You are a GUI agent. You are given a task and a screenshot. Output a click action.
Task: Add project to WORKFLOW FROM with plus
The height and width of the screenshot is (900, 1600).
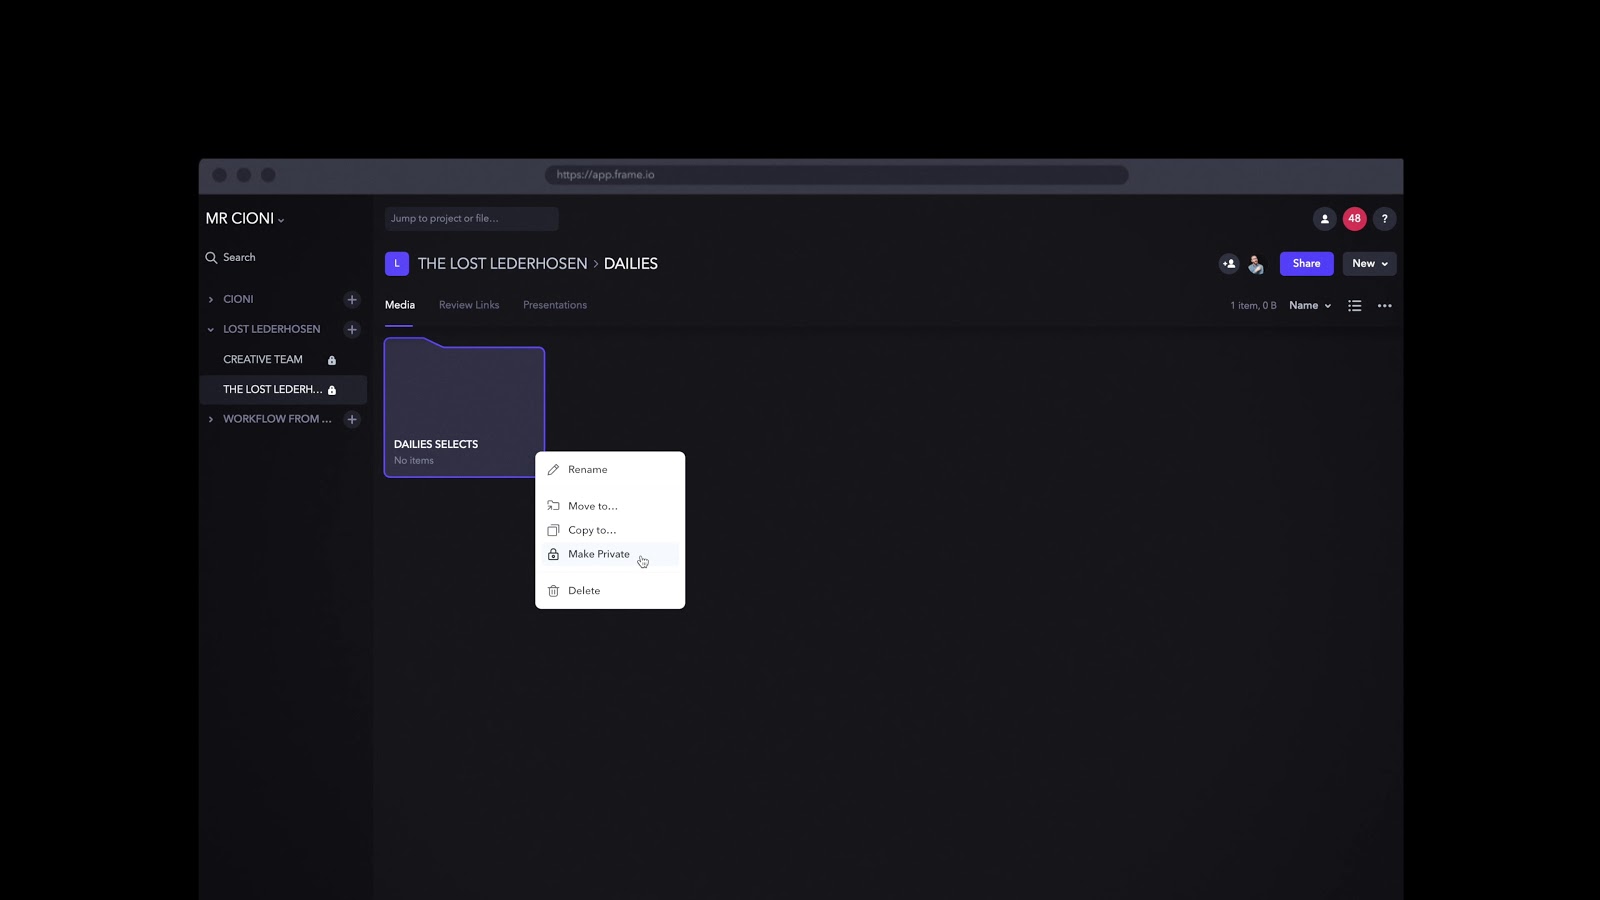pos(352,420)
